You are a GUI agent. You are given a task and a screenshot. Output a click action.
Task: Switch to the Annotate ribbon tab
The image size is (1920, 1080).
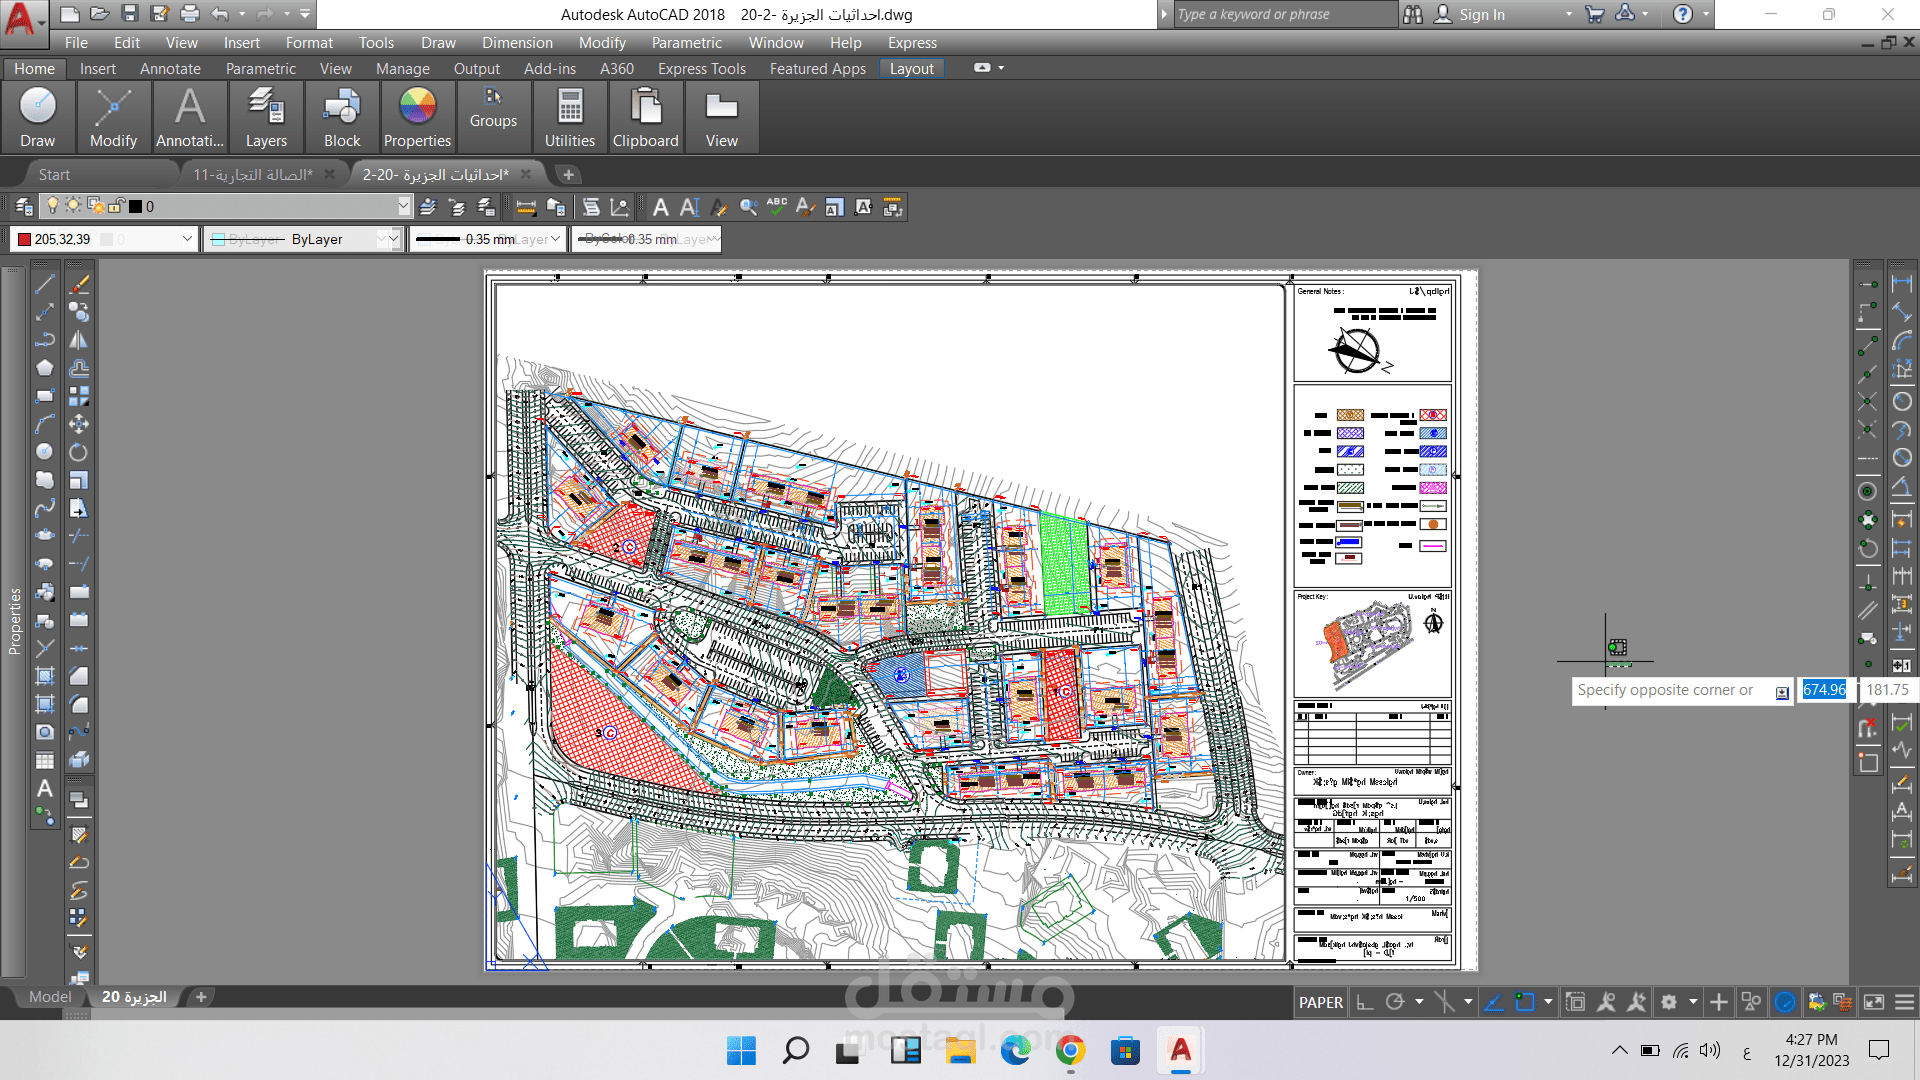click(170, 69)
